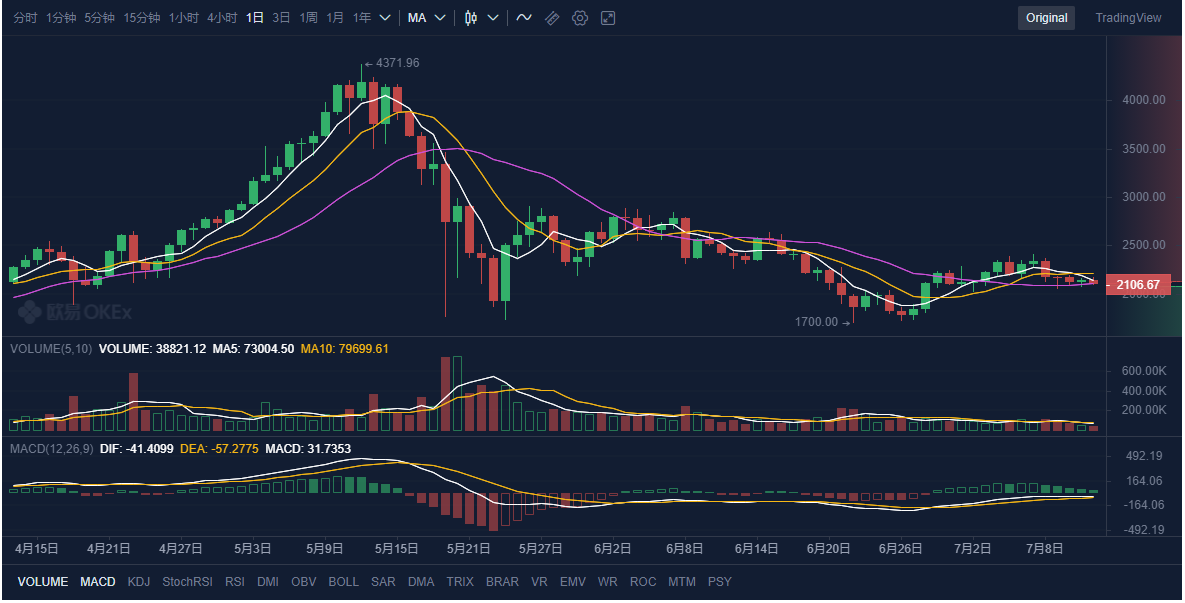Viewport: 1185px width, 603px height.
Task: Expand chart to fullscreen icon
Action: (x=608, y=18)
